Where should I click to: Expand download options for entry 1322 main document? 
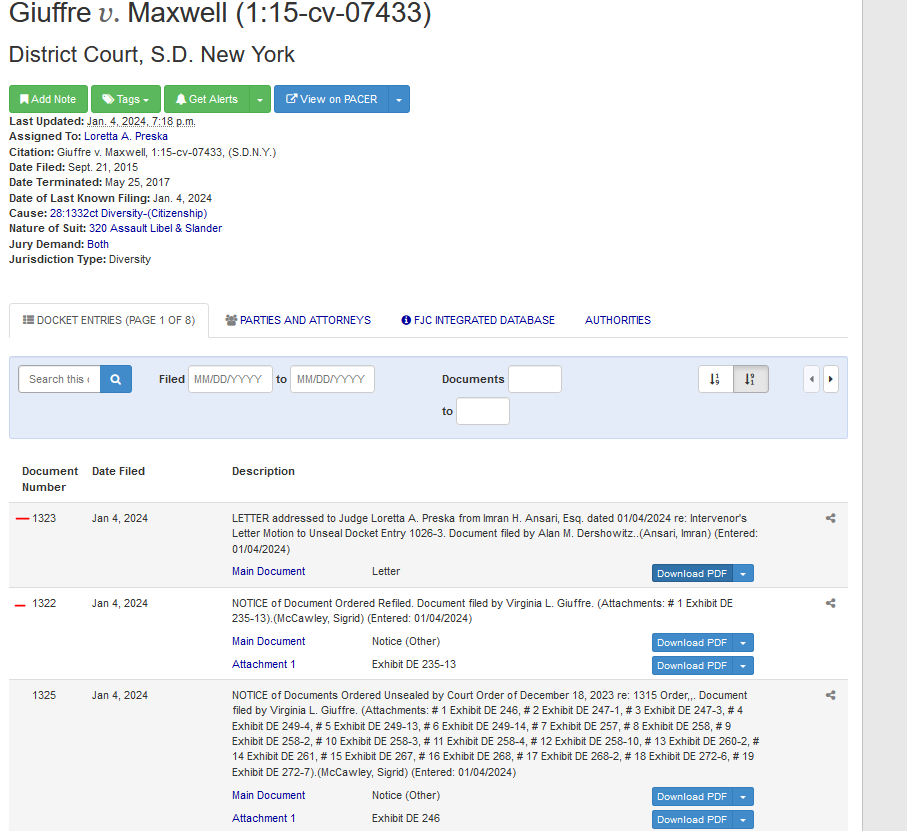(x=743, y=642)
